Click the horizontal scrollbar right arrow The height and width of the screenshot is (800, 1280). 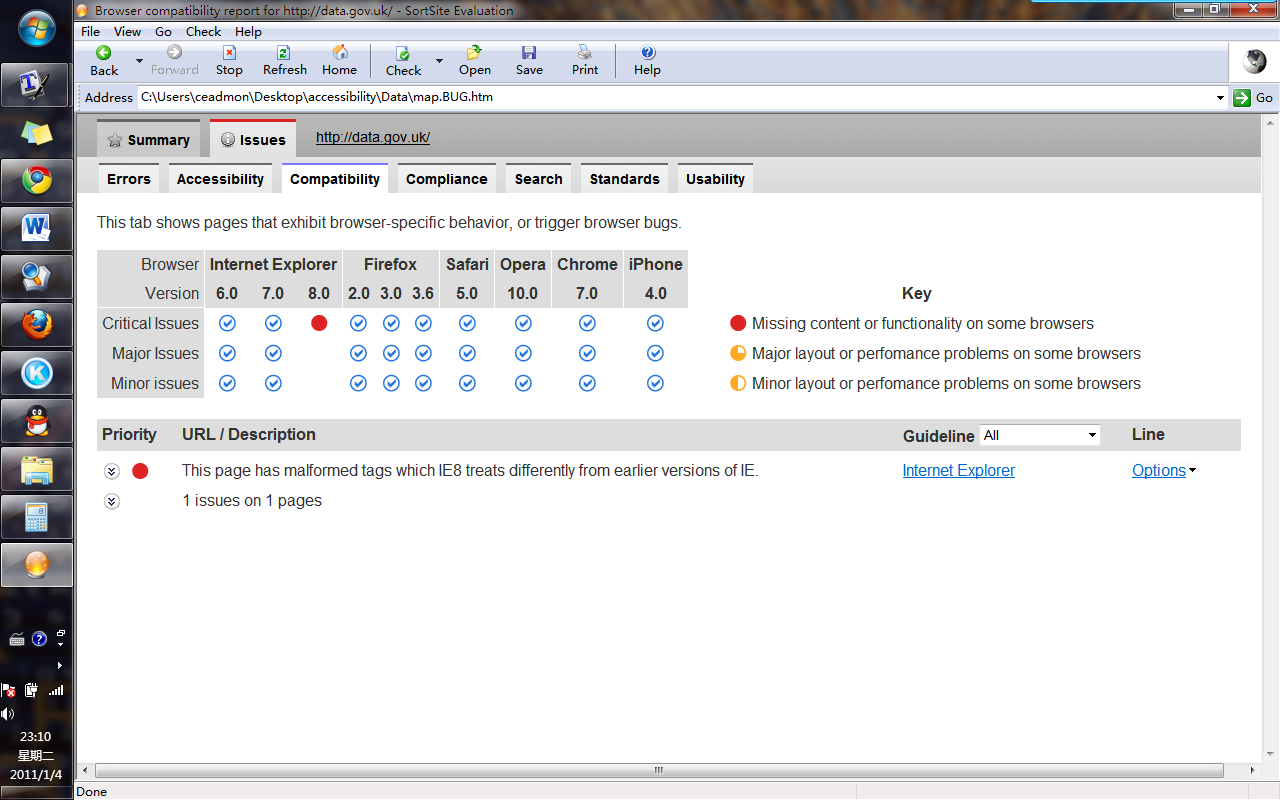(x=1253, y=770)
